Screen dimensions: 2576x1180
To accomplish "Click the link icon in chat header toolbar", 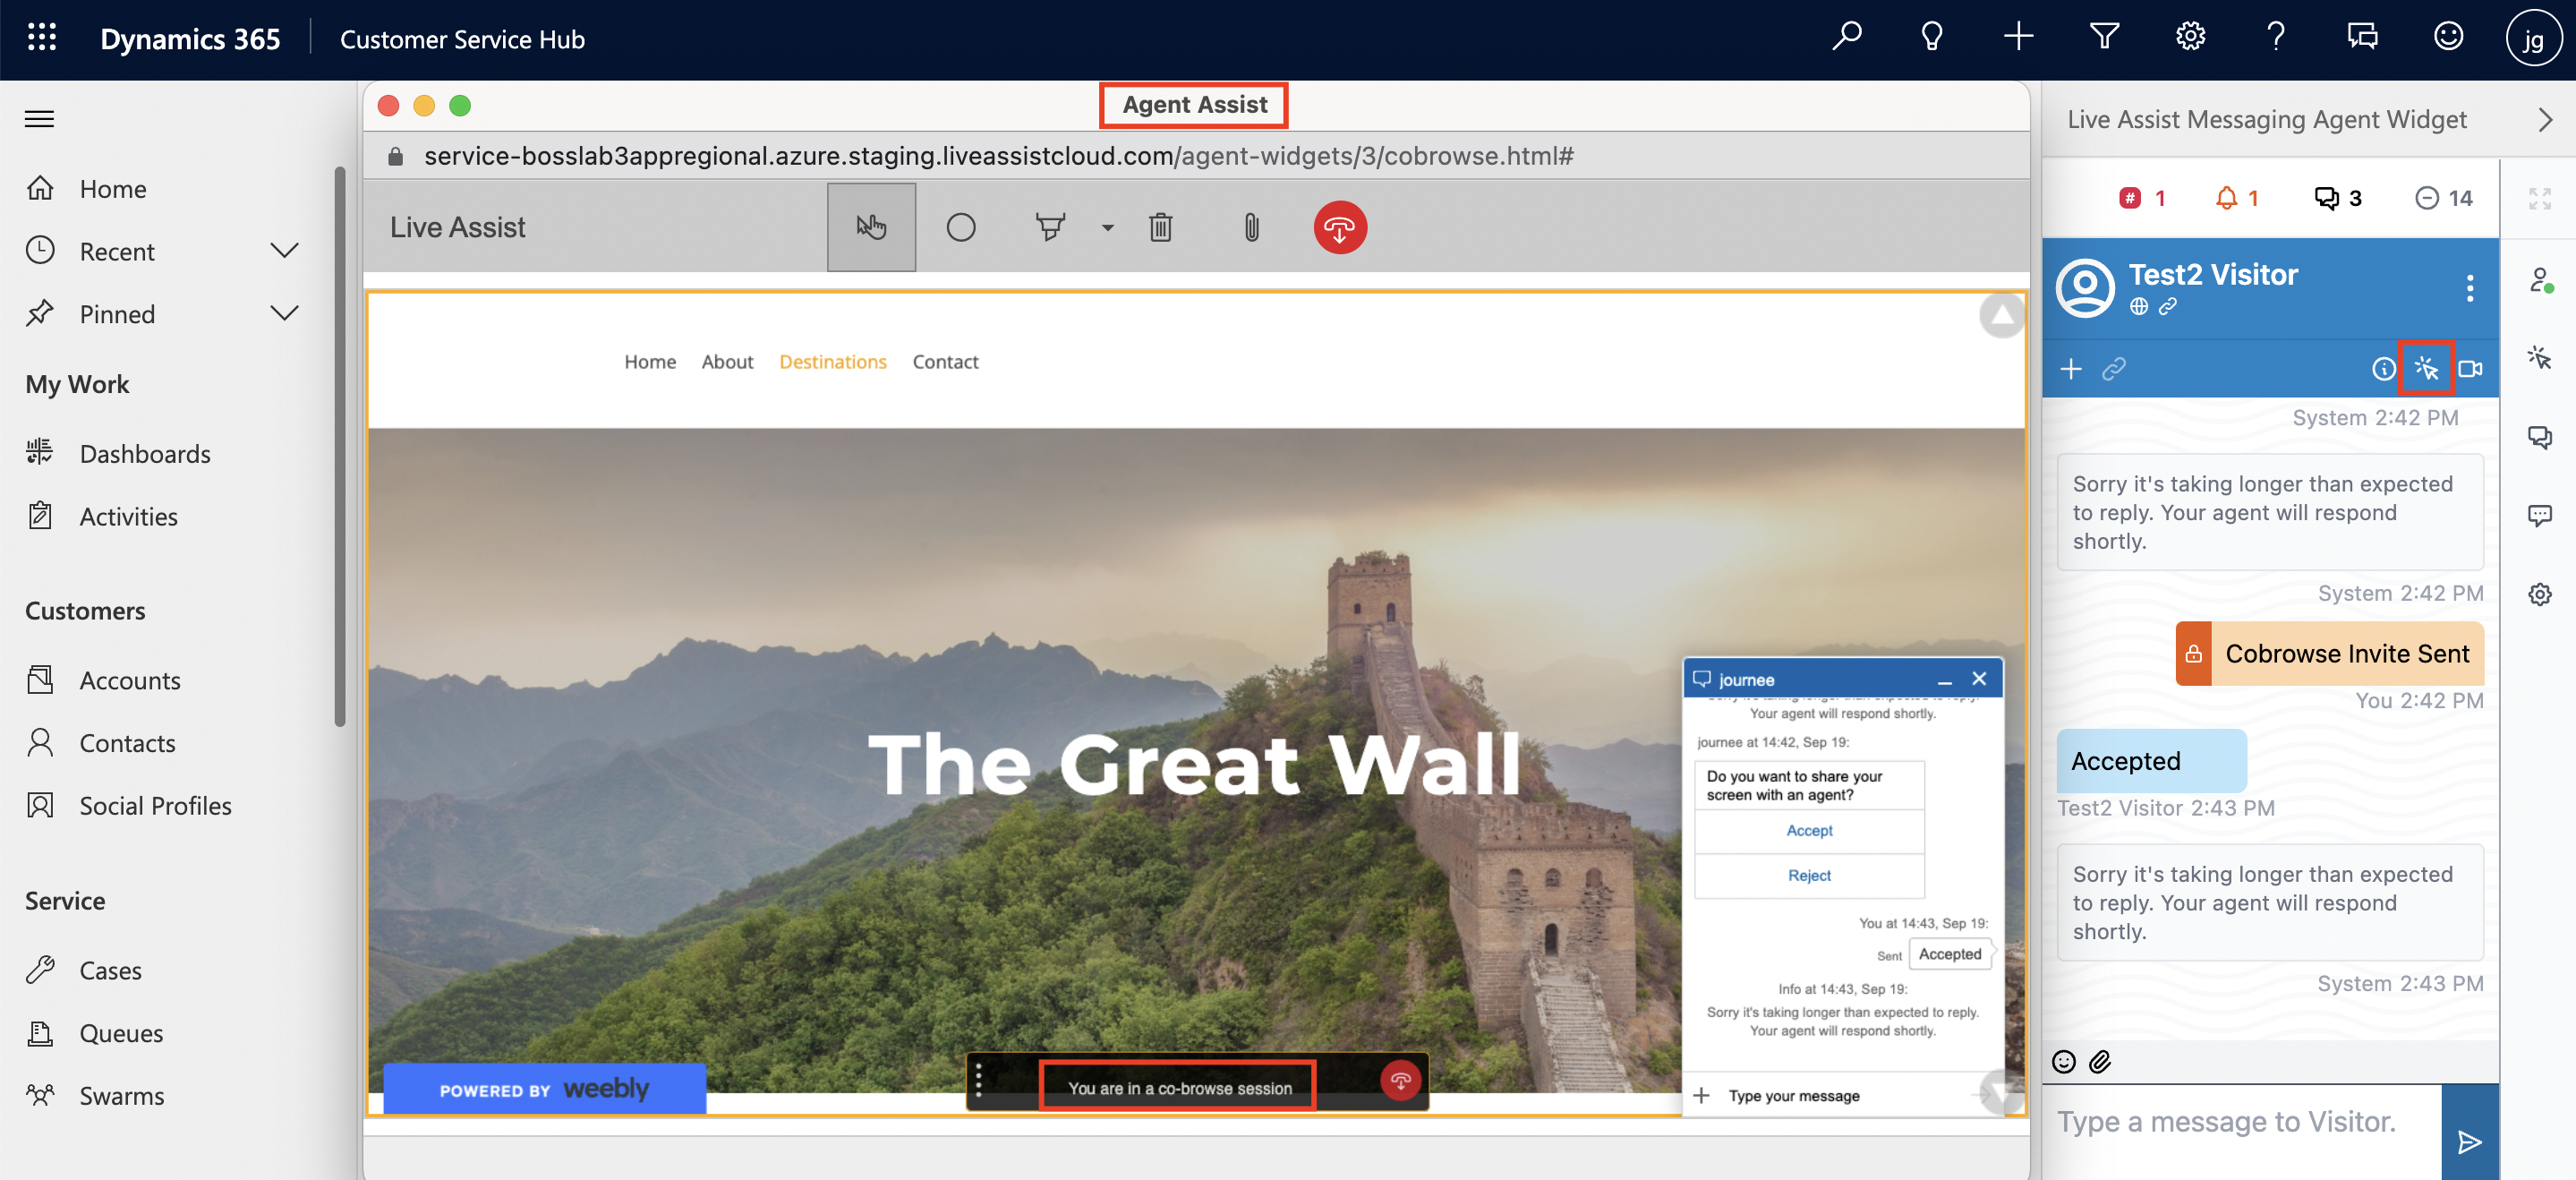I will 2113,369.
